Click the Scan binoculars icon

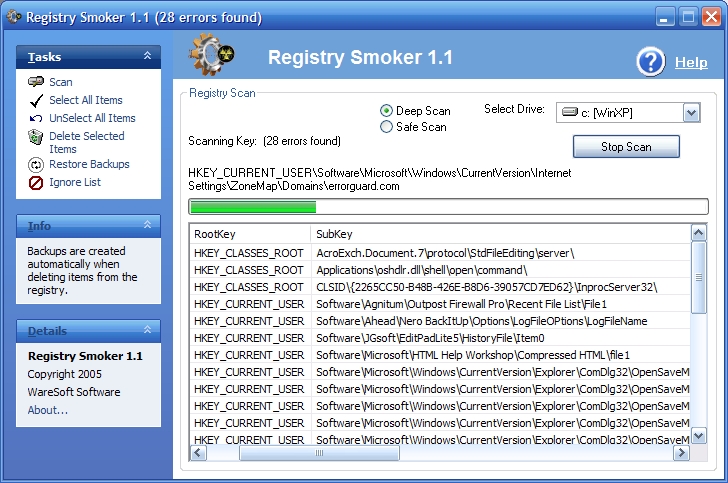[36, 82]
